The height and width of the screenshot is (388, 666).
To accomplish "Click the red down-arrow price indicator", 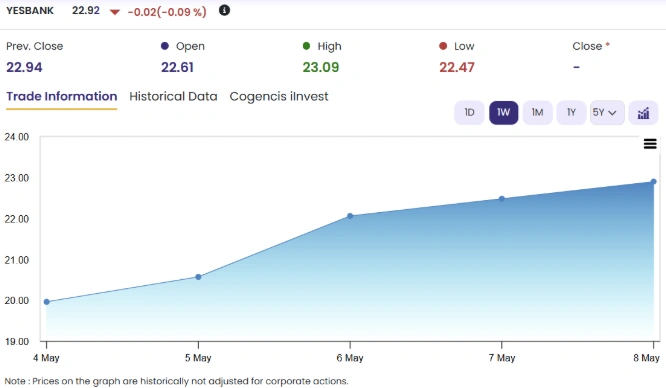I will tap(114, 12).
